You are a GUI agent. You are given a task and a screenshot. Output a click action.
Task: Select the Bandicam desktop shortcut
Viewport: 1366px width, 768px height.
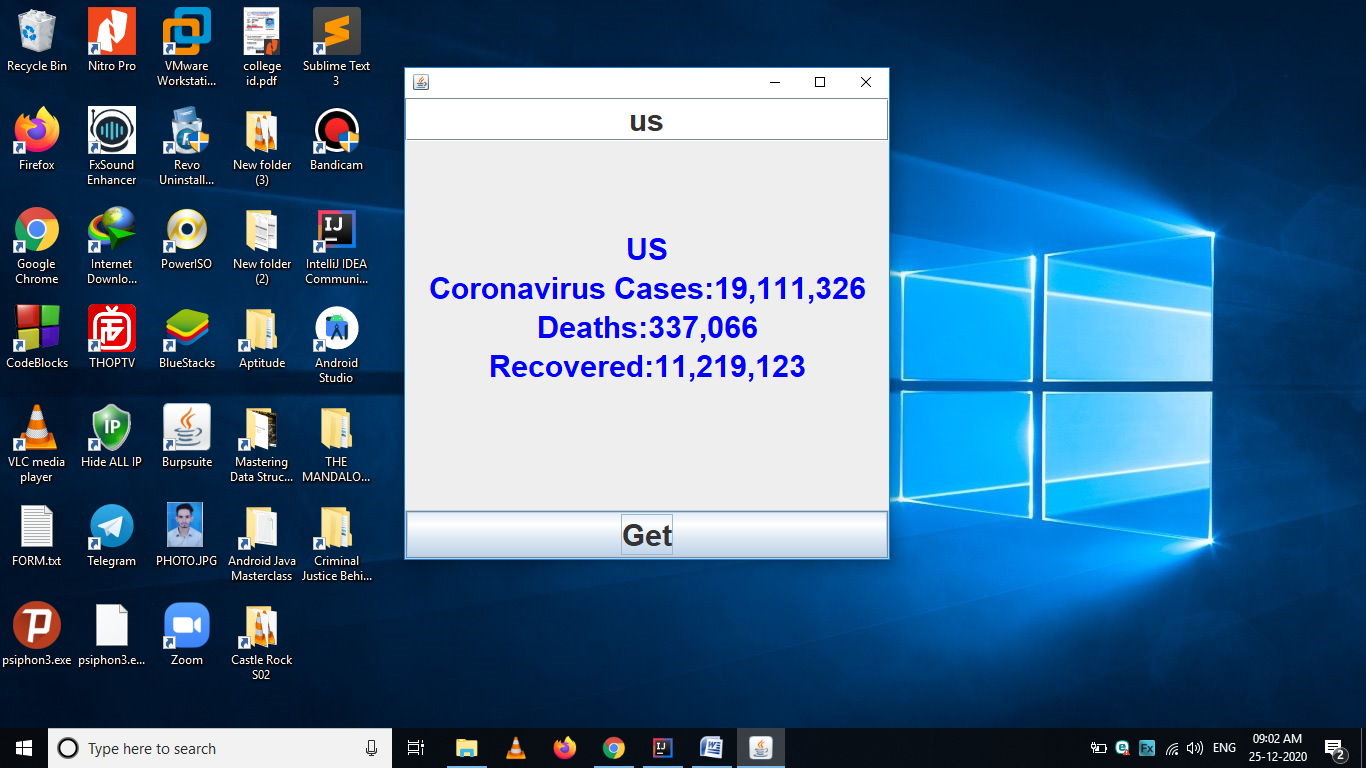[x=337, y=140]
